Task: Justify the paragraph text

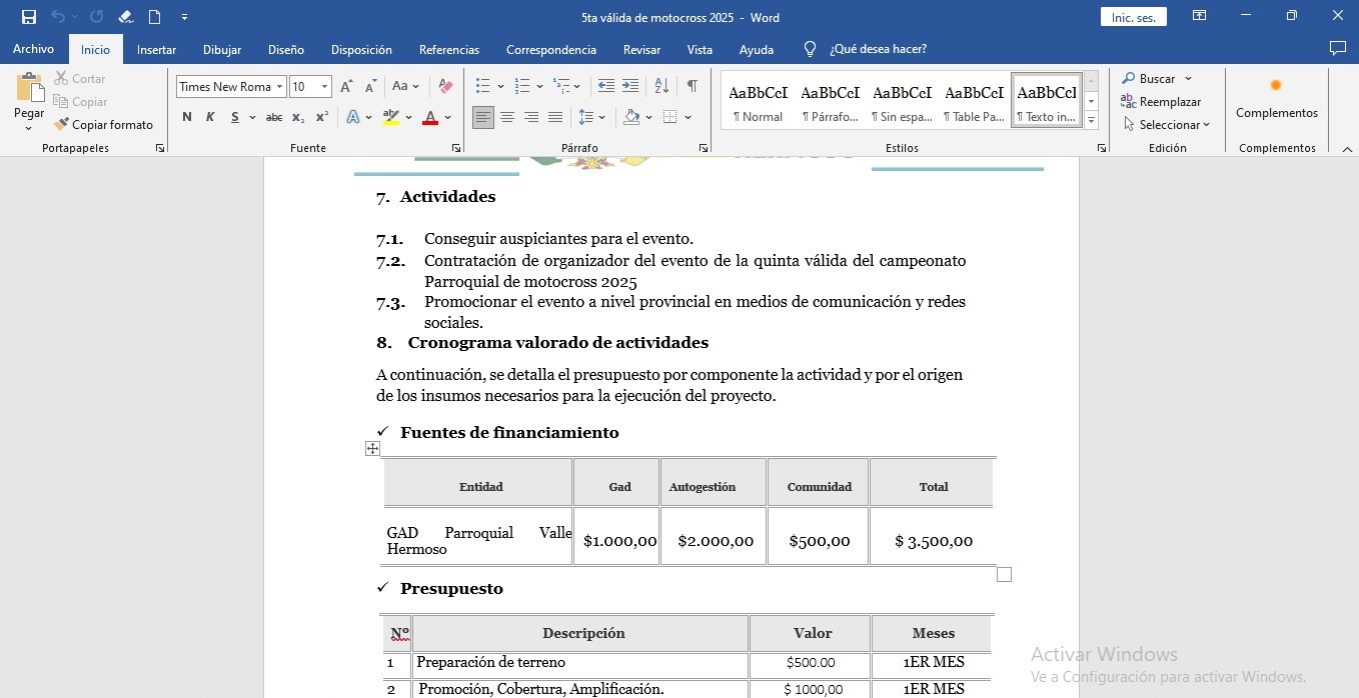Action: [x=555, y=118]
